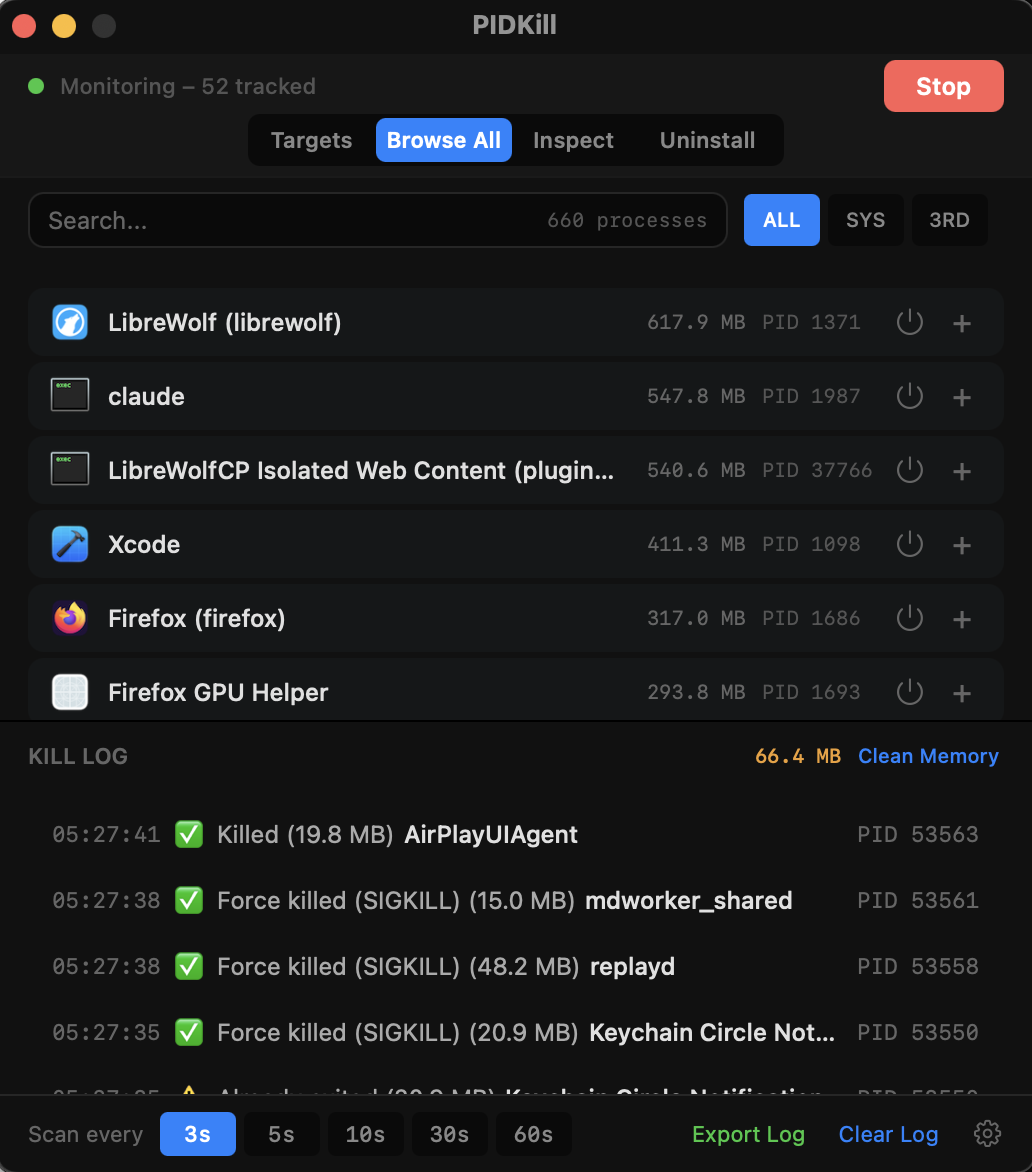Viewport: 1032px width, 1172px height.
Task: Set scan interval to 30s
Action: [450, 1134]
